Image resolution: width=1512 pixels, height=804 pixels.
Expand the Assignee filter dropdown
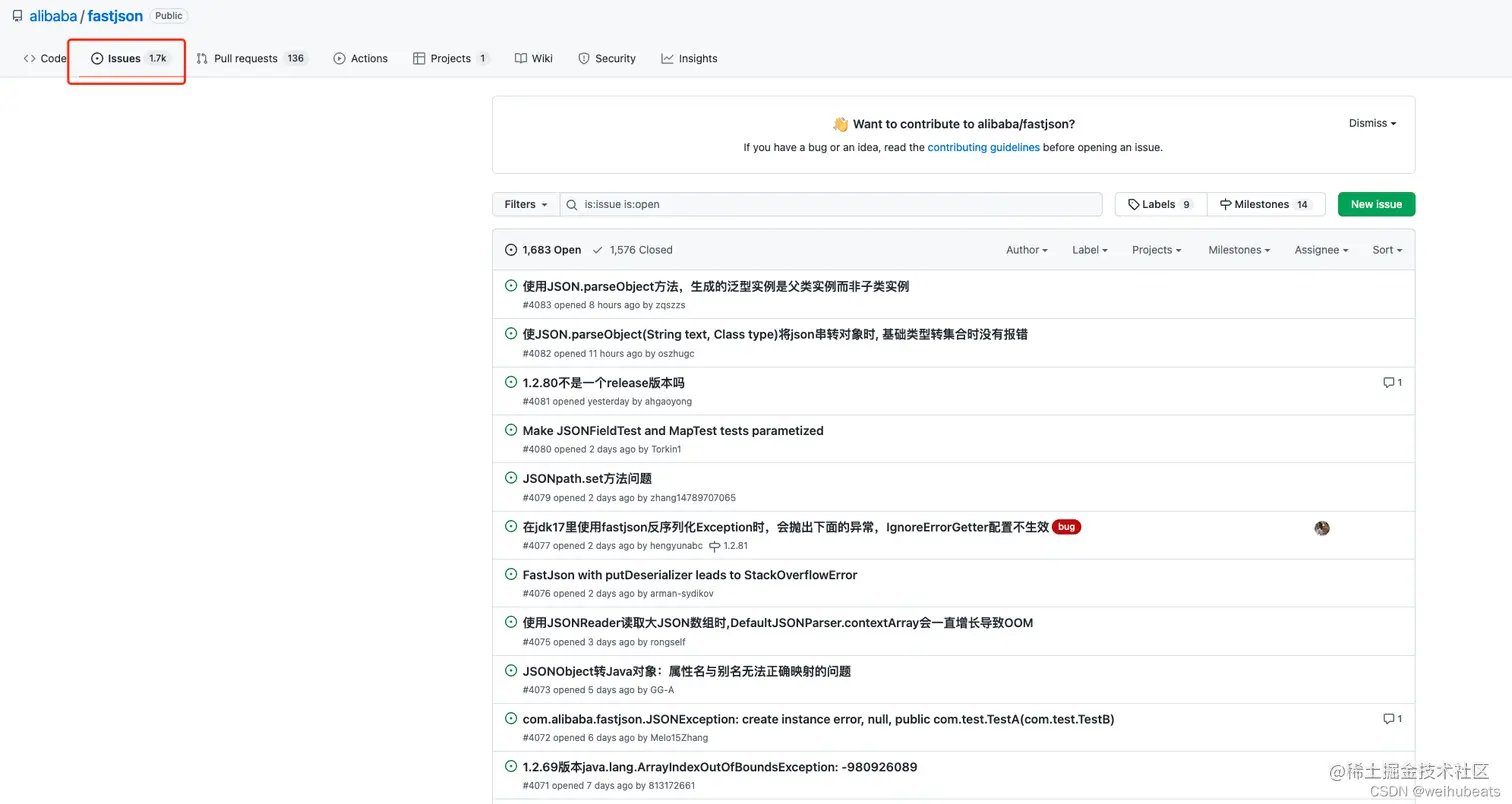(1321, 250)
